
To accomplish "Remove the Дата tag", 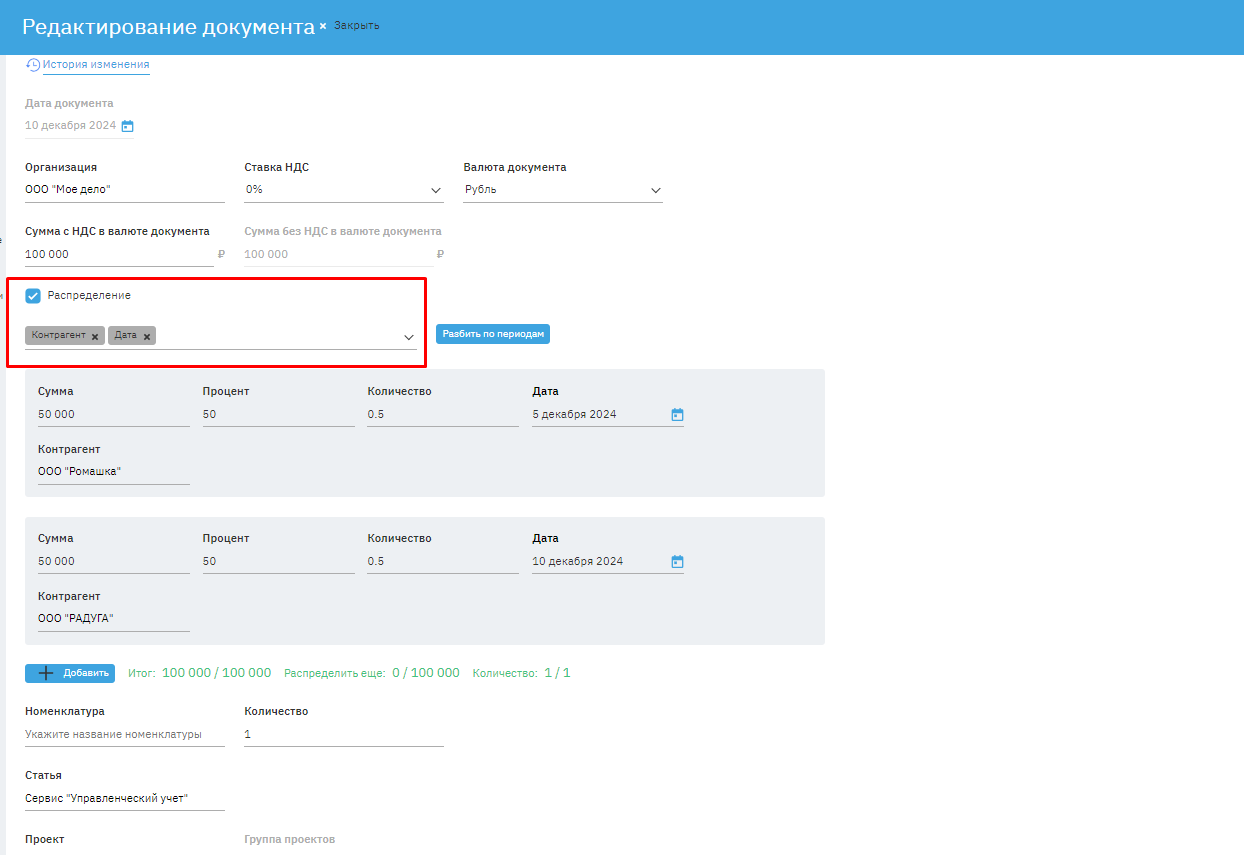I will (x=147, y=337).
